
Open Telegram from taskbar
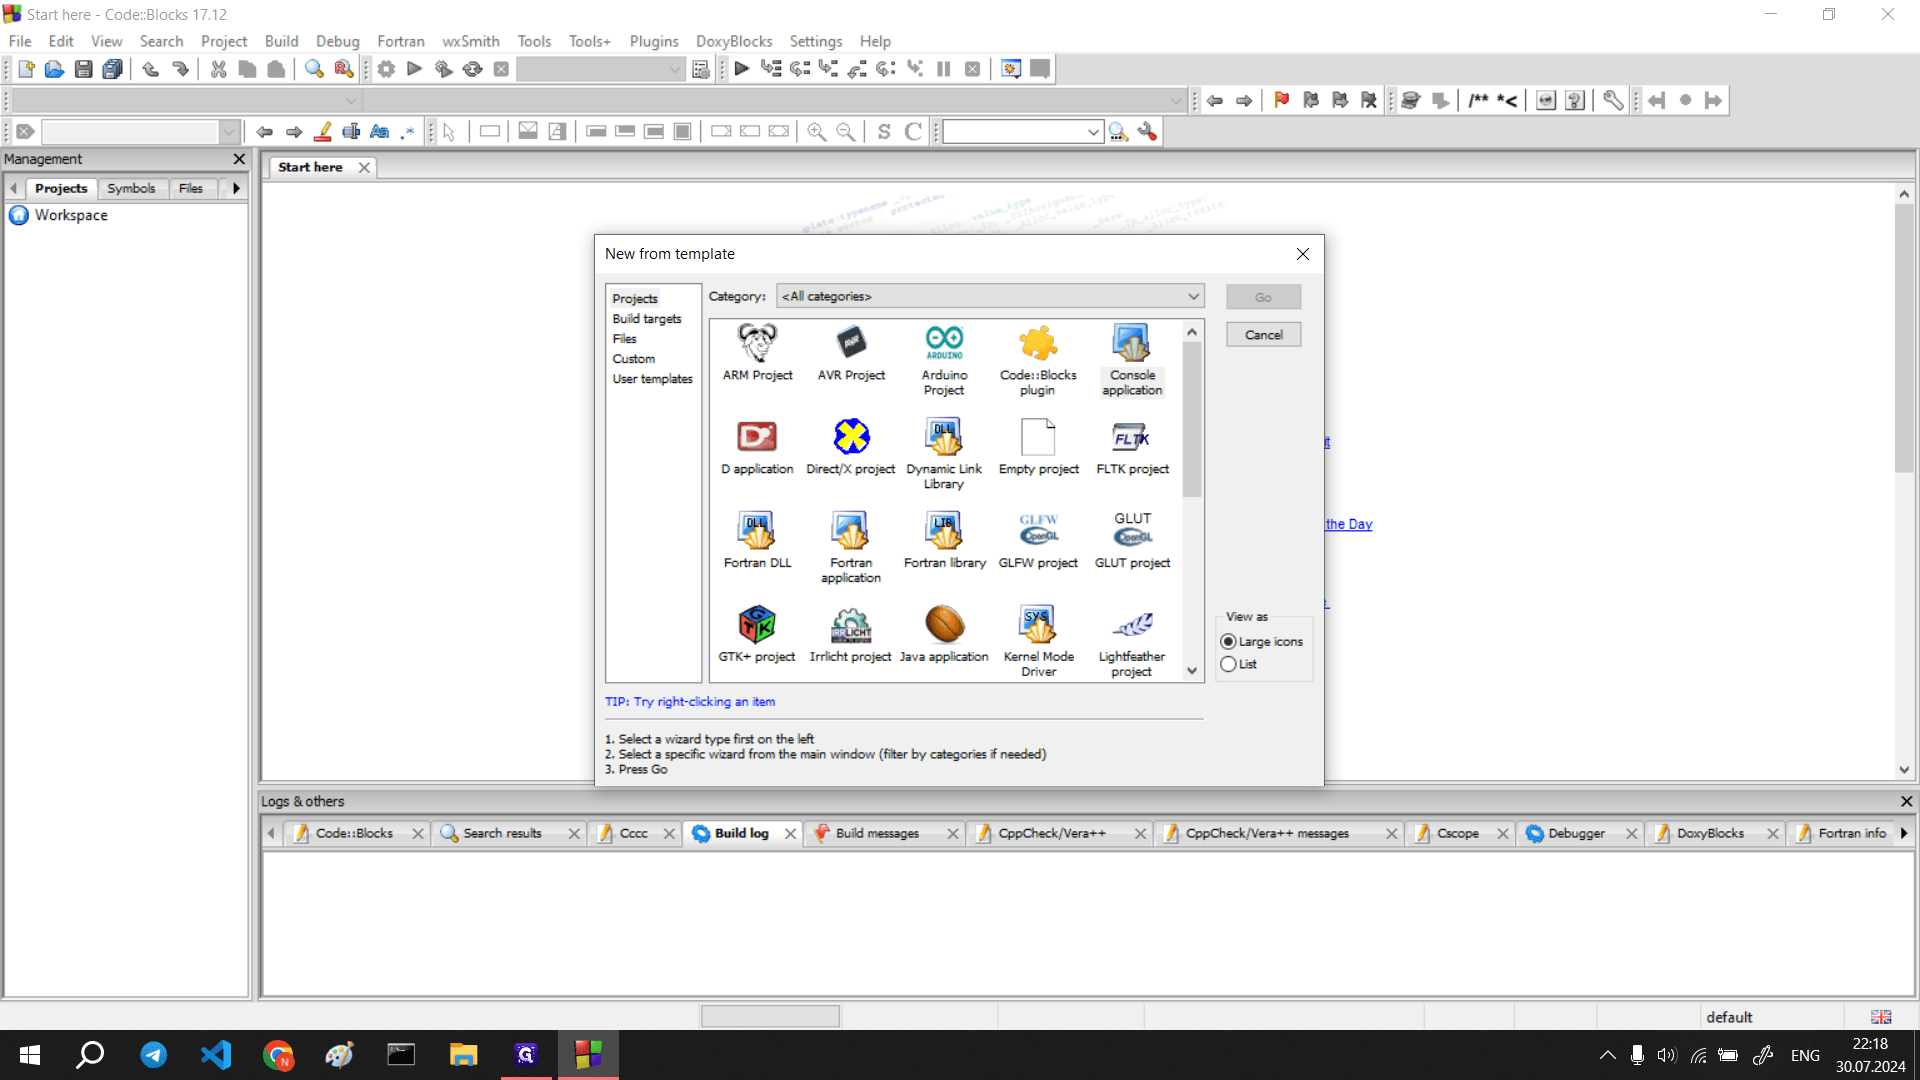click(154, 1055)
